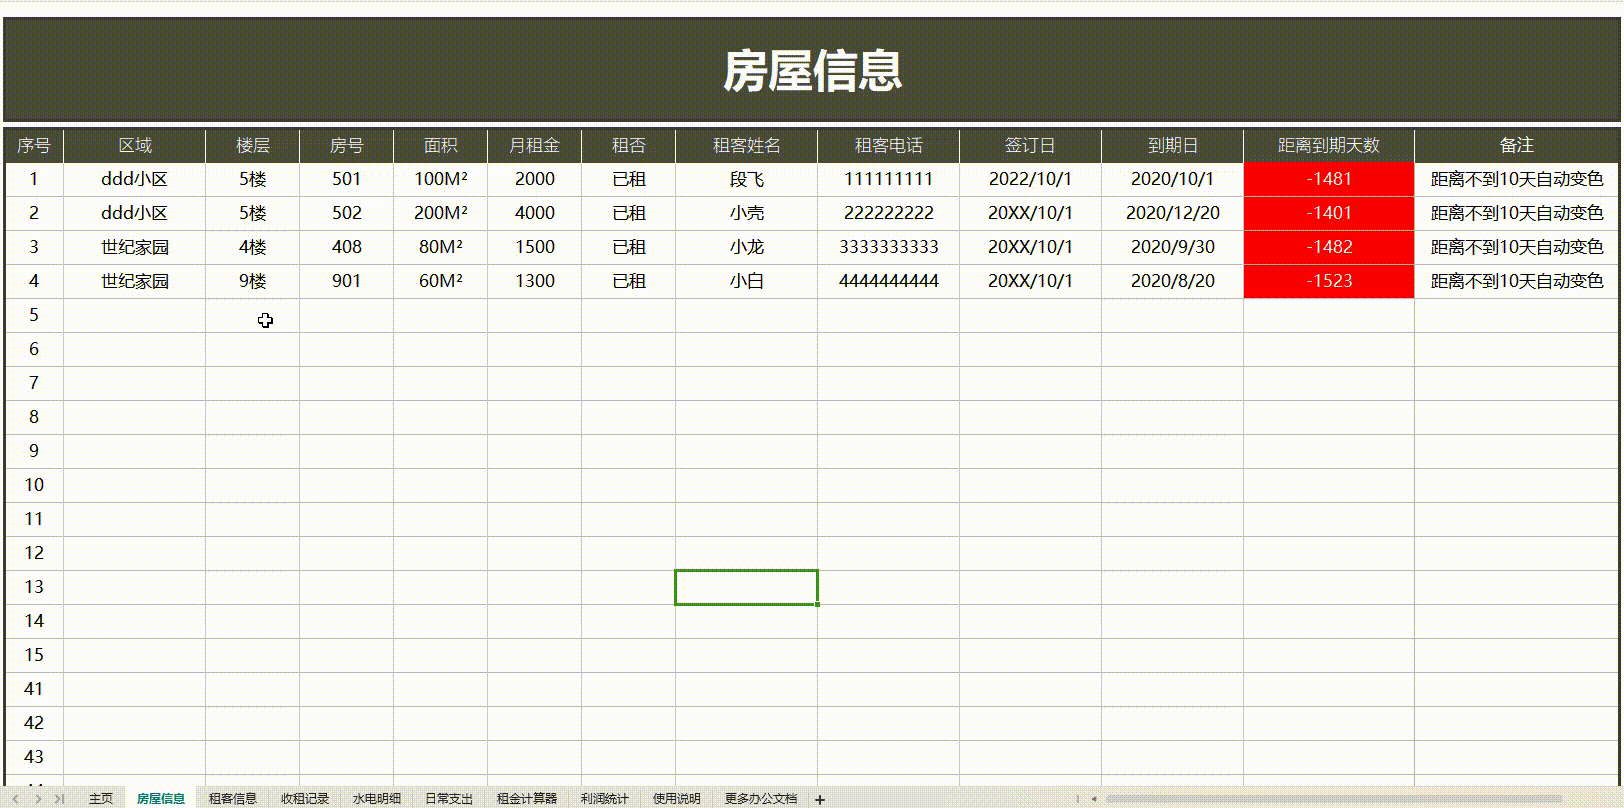The width and height of the screenshot is (1624, 808).
Task: Select tenant name cell 小壳
Action: tap(747, 214)
